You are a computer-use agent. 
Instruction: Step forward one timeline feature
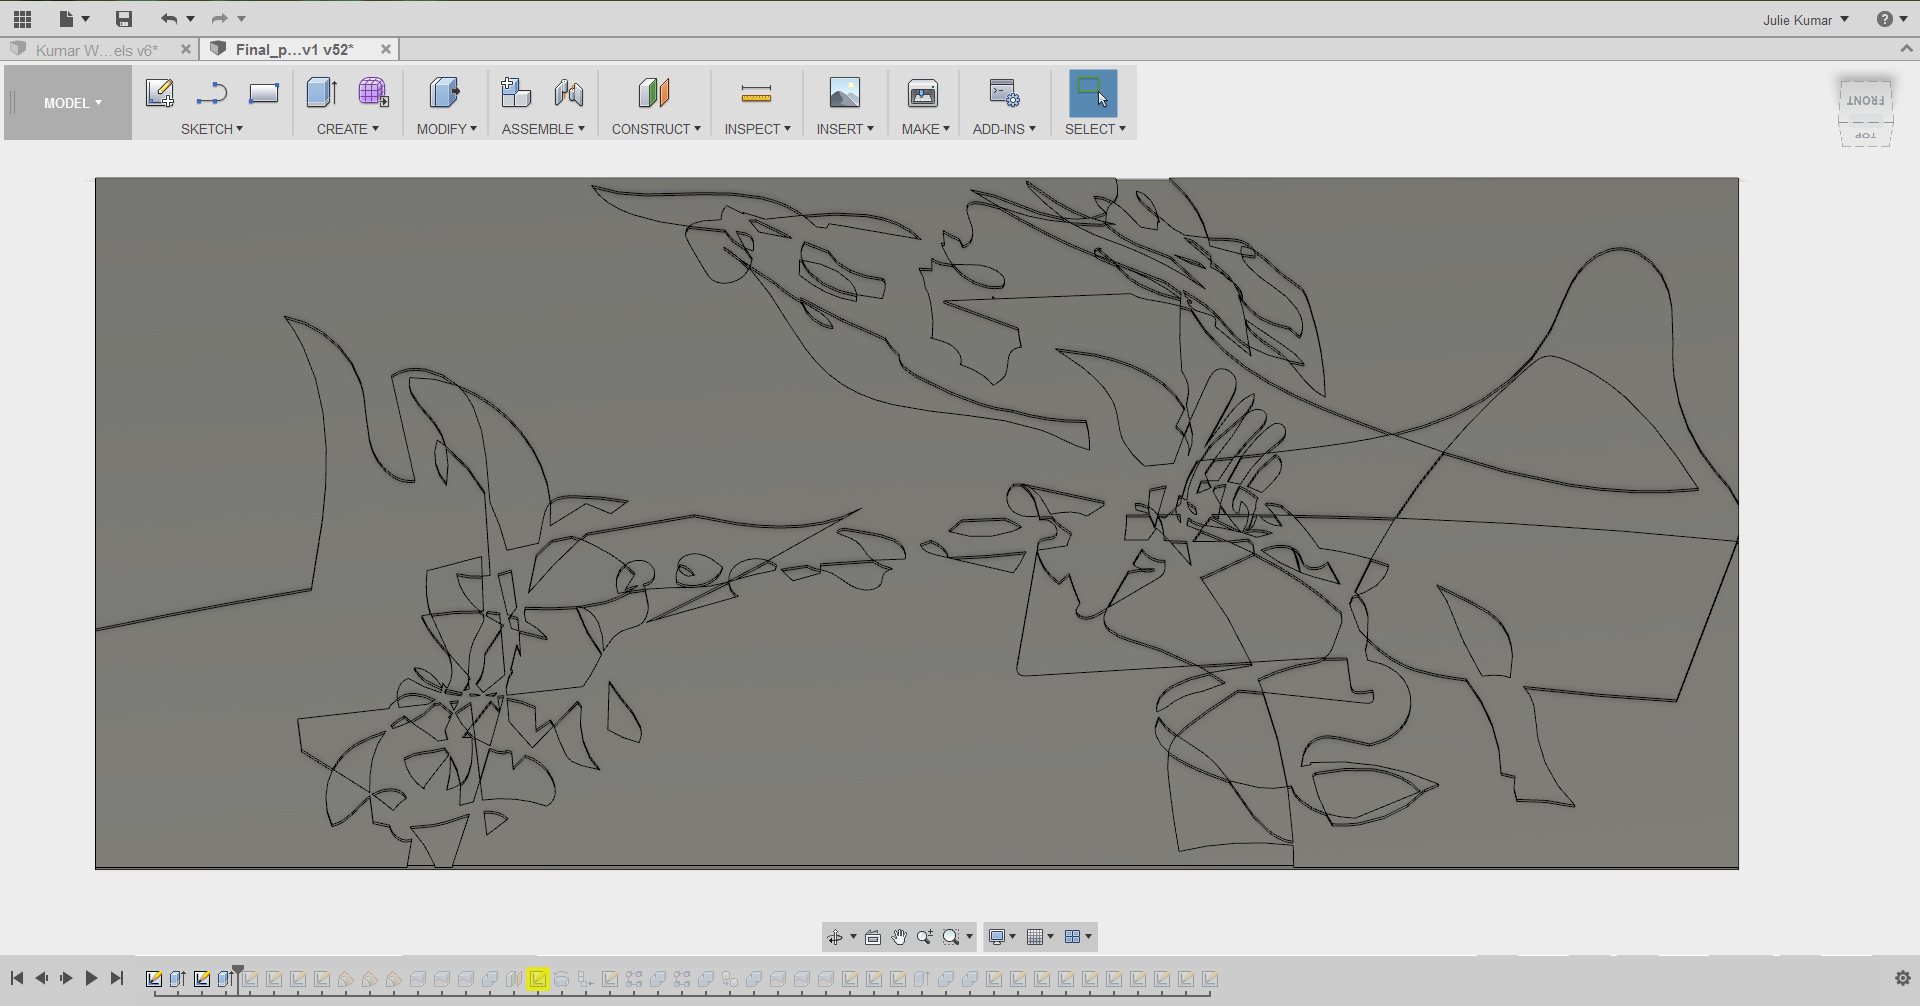(66, 978)
